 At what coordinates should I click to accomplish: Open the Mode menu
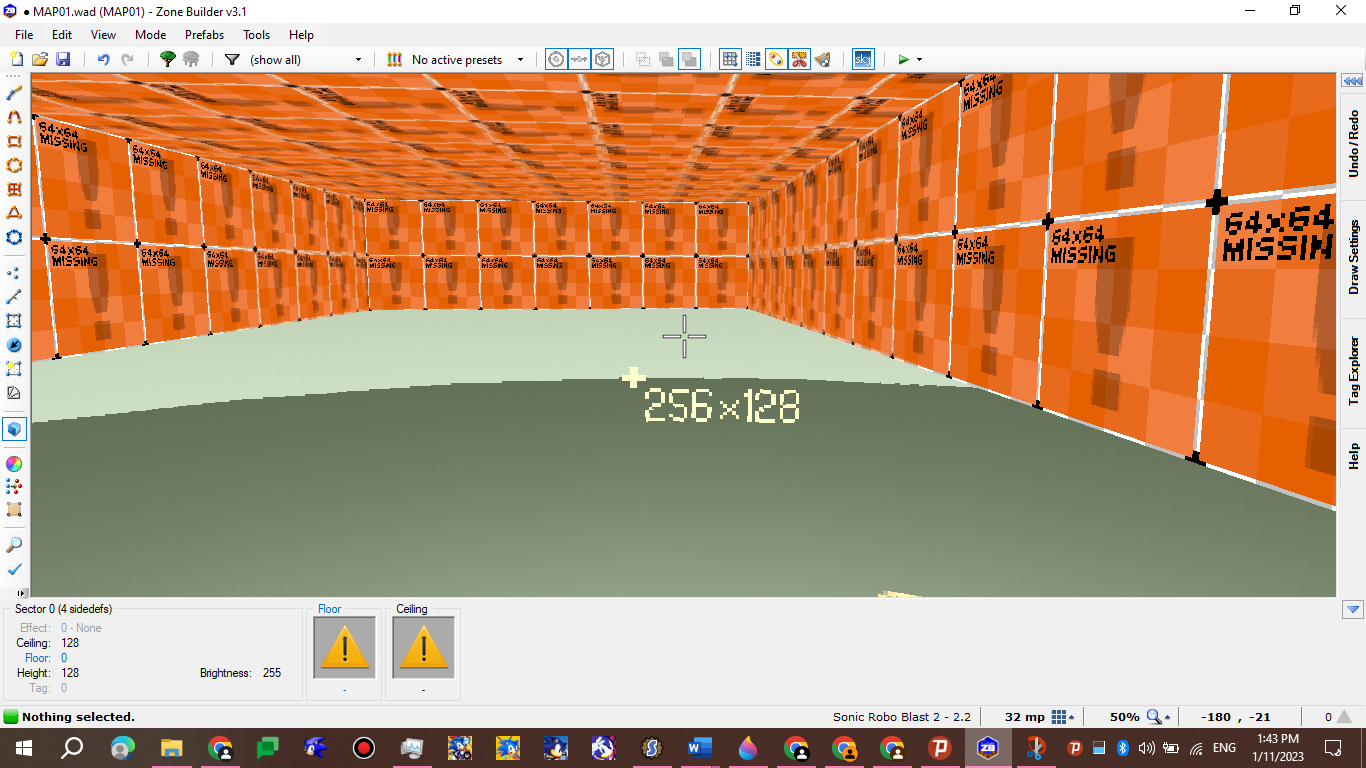click(x=150, y=34)
